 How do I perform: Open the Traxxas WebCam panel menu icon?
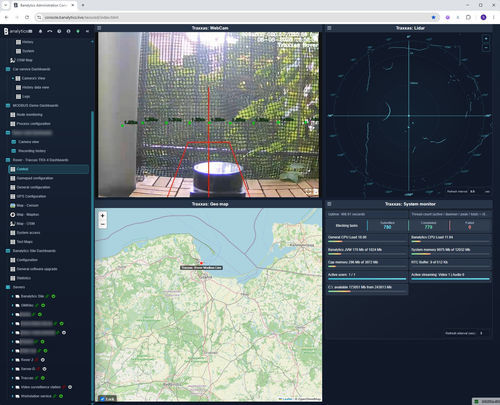99,28
